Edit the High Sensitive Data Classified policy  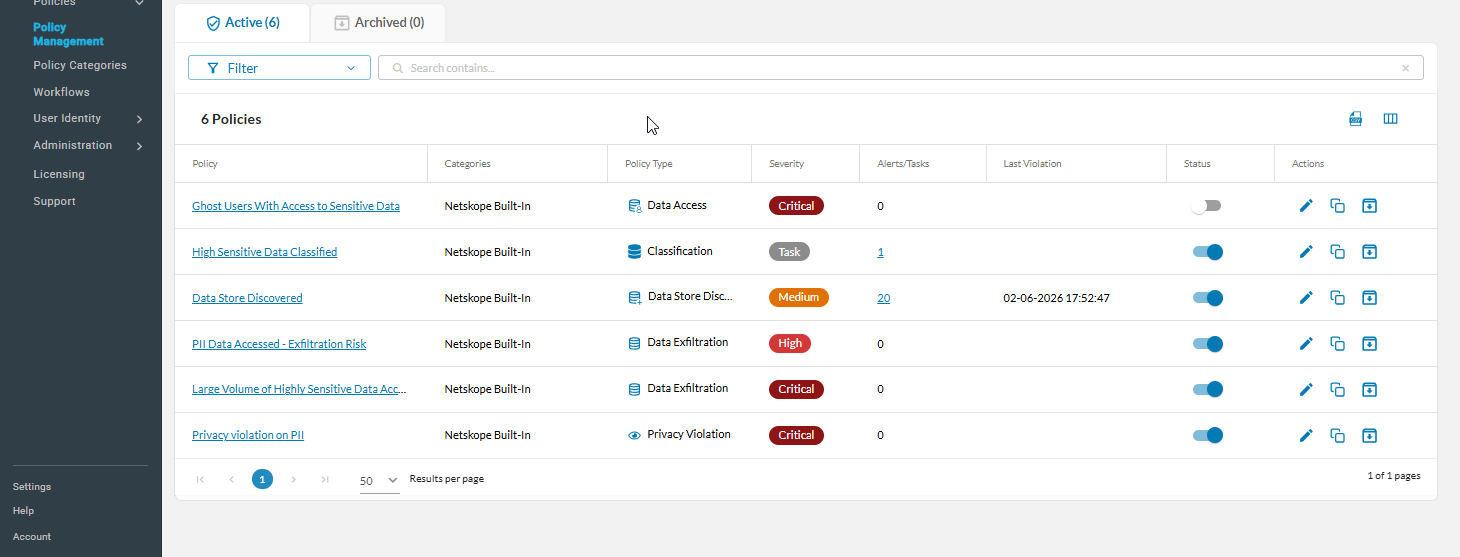(1305, 252)
